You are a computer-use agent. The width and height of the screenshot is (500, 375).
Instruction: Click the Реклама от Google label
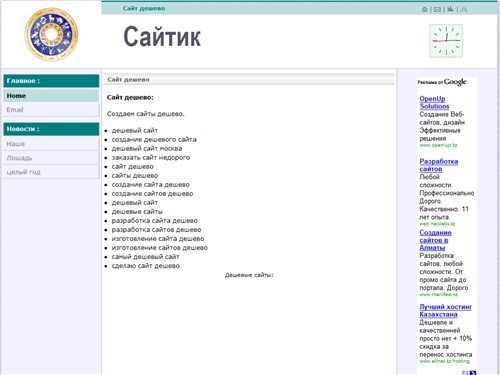(x=442, y=82)
